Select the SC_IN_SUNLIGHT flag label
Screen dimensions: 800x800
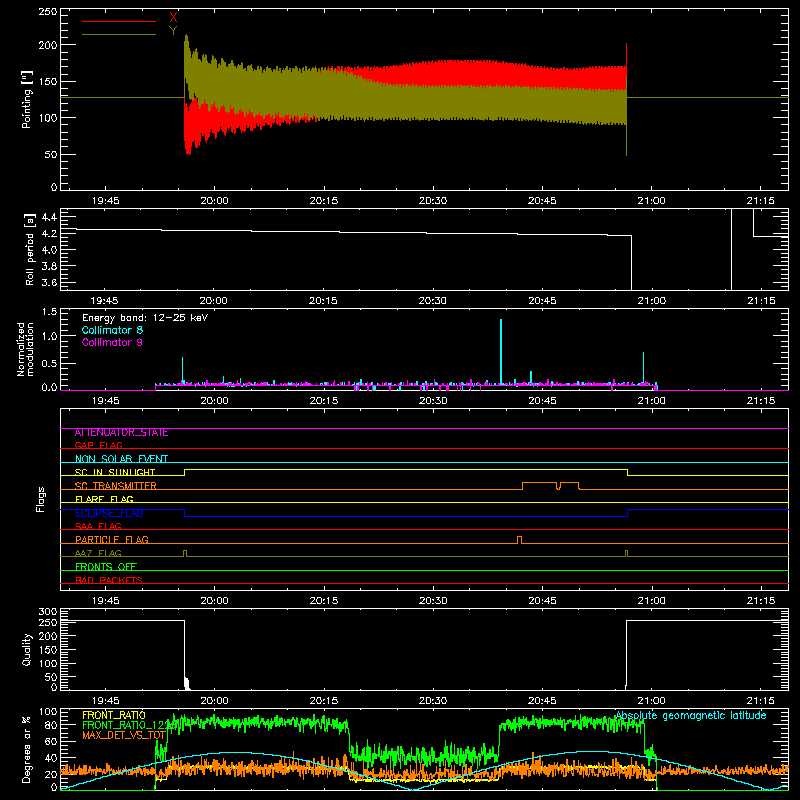[x=115, y=472]
